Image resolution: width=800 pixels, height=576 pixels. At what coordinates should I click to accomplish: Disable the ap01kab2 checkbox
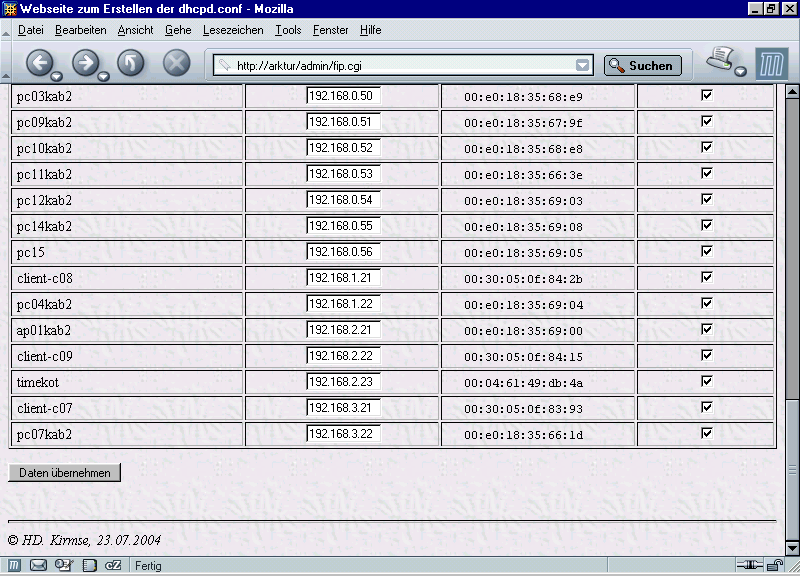click(707, 330)
